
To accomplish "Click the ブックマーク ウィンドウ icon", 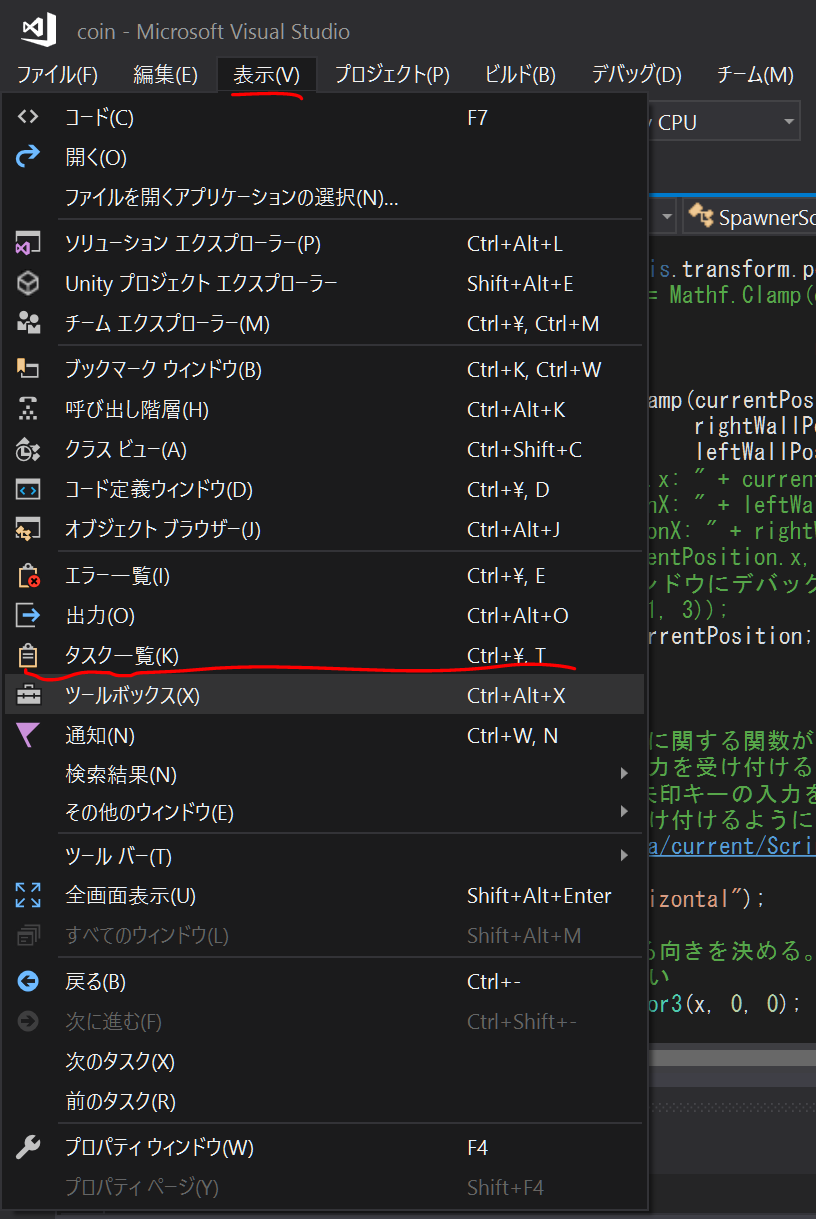I will tap(28, 369).
